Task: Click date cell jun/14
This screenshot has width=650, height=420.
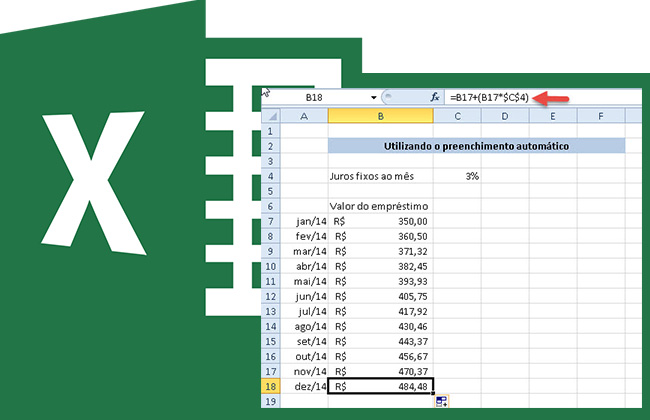Action: [304, 296]
